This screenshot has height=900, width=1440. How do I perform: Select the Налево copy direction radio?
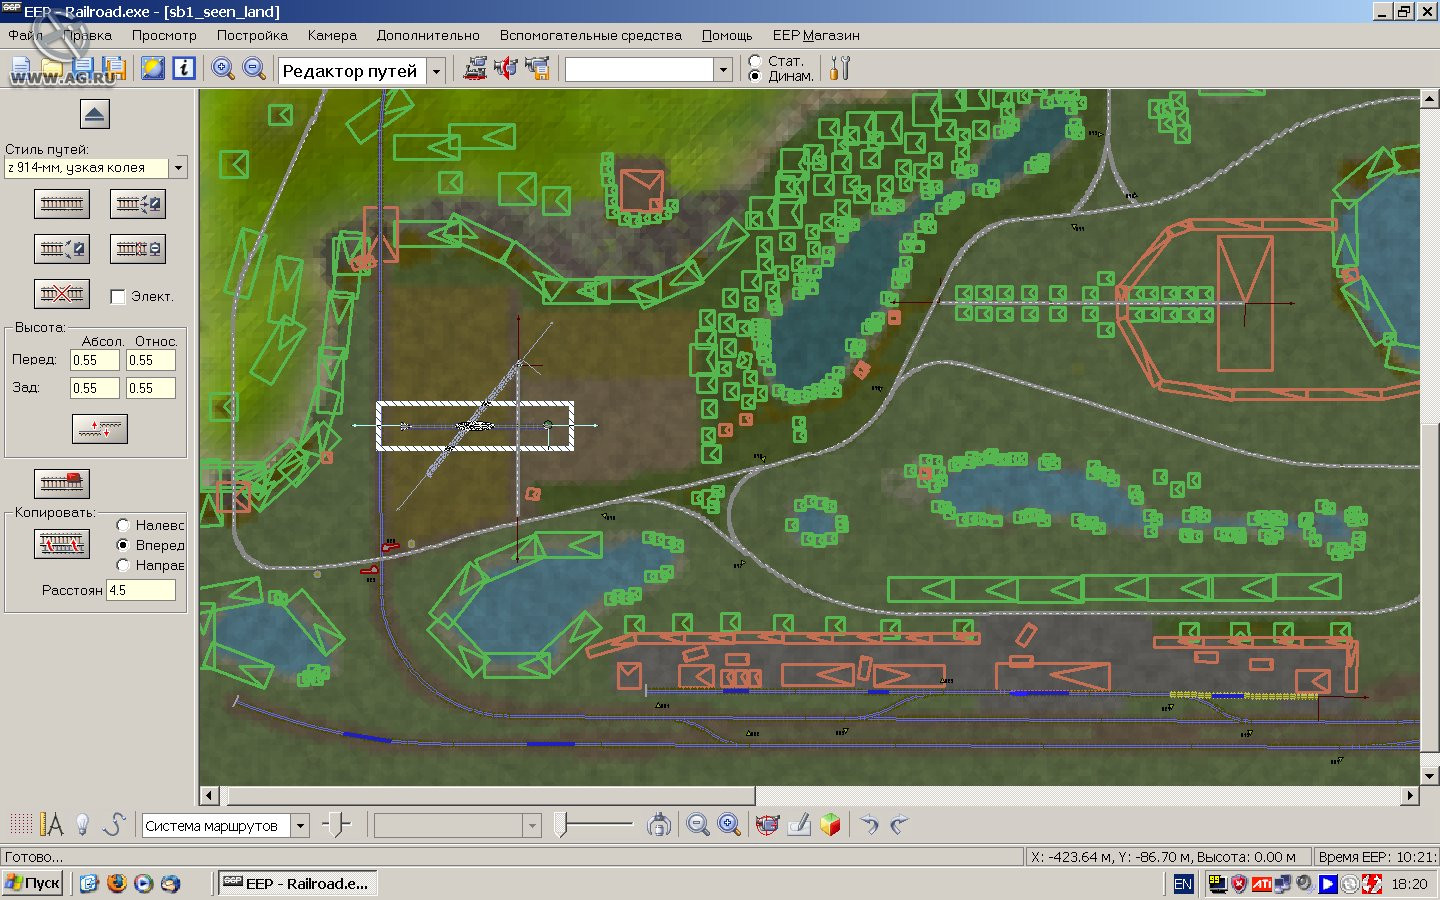pyautogui.click(x=123, y=525)
